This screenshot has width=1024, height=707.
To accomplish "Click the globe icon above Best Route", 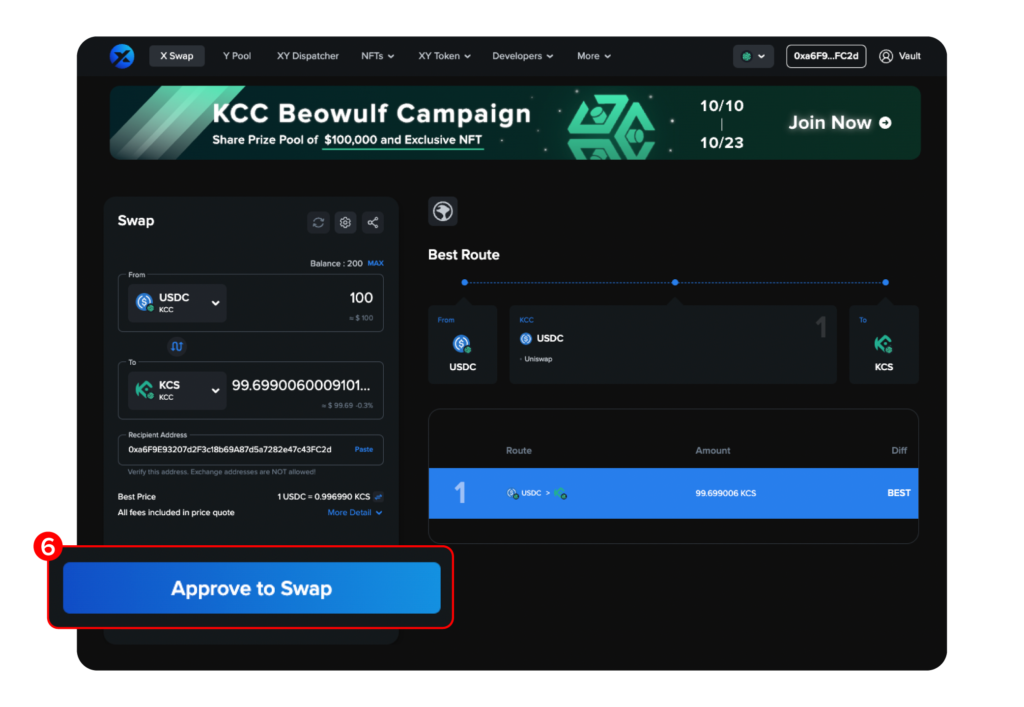I will point(443,212).
